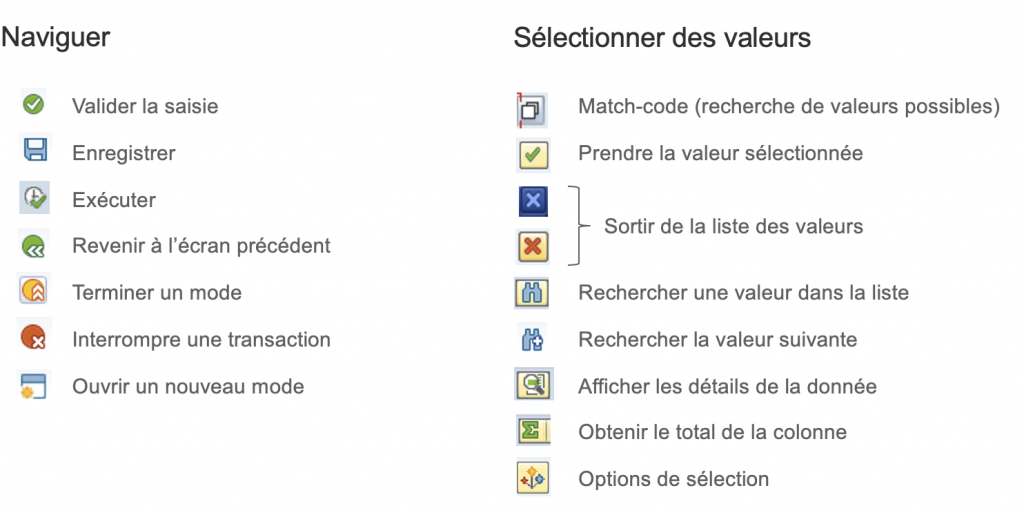Click the Obtenir le total de la colonne text
Image resolution: width=1024 pixels, height=515 pixels.
pyautogui.click(x=712, y=432)
